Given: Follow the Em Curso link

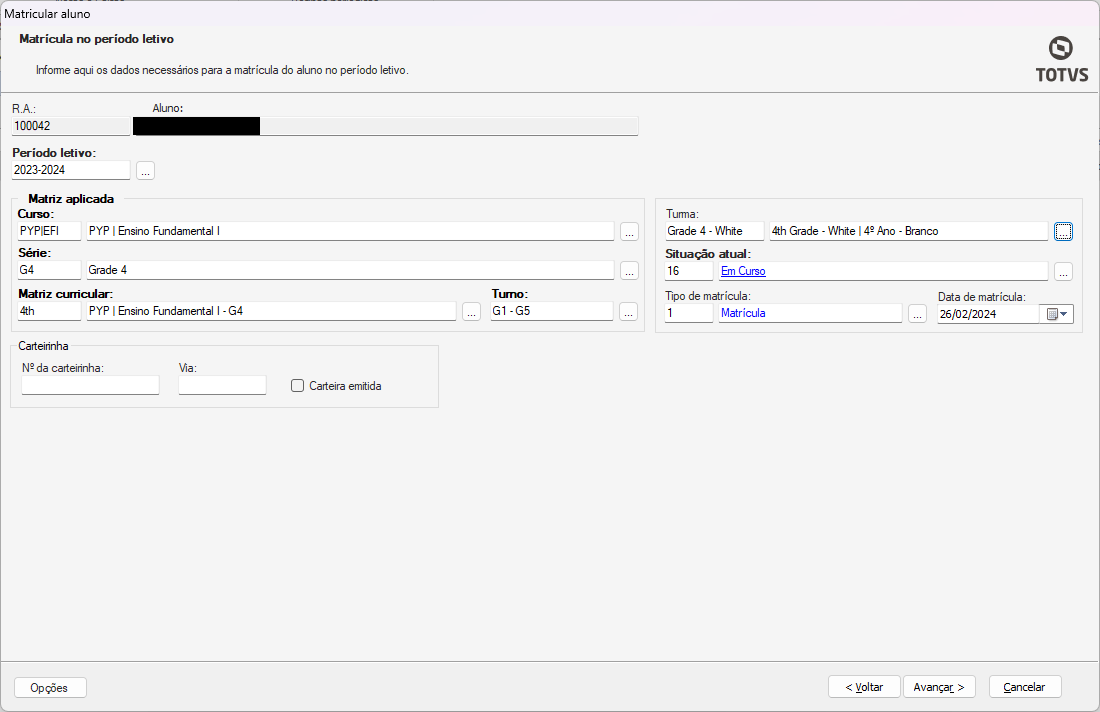Looking at the screenshot, I should click(743, 271).
